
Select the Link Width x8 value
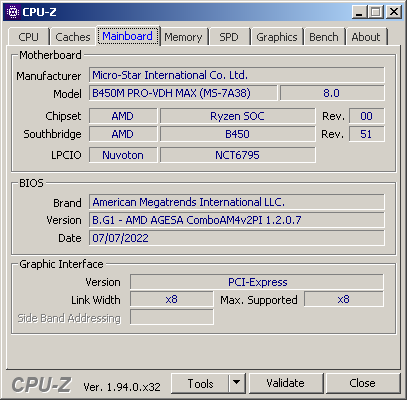pos(172,299)
